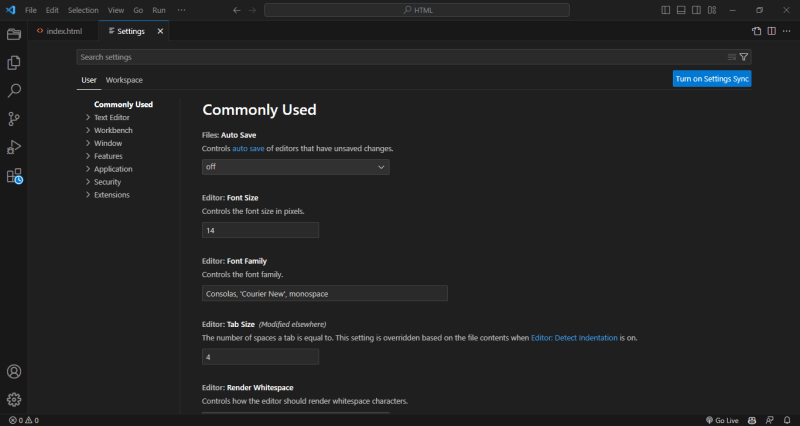
Task: Focus the Search settings field
Action: click(x=414, y=57)
